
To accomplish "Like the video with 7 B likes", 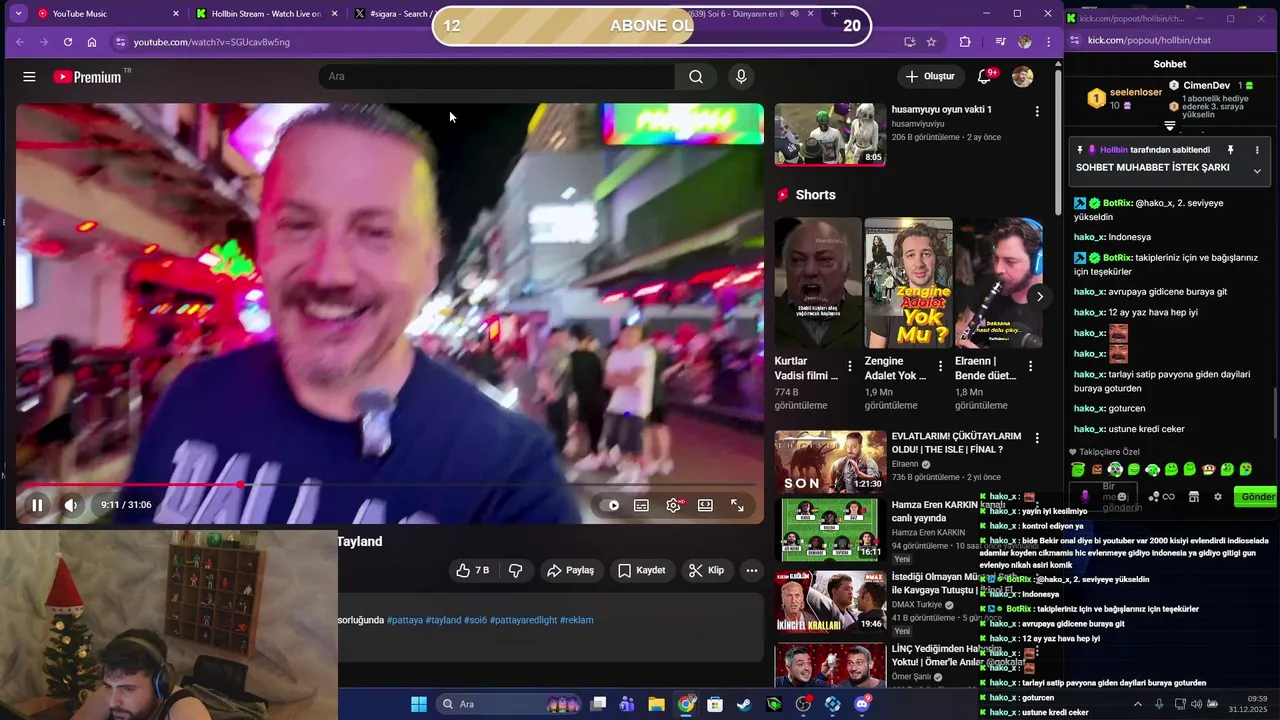I will tap(473, 570).
